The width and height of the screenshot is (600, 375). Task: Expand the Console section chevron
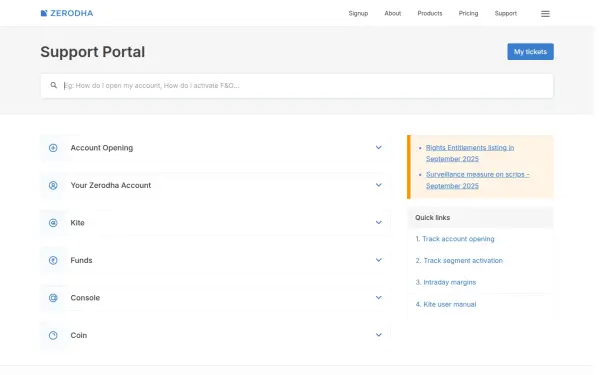(378, 298)
